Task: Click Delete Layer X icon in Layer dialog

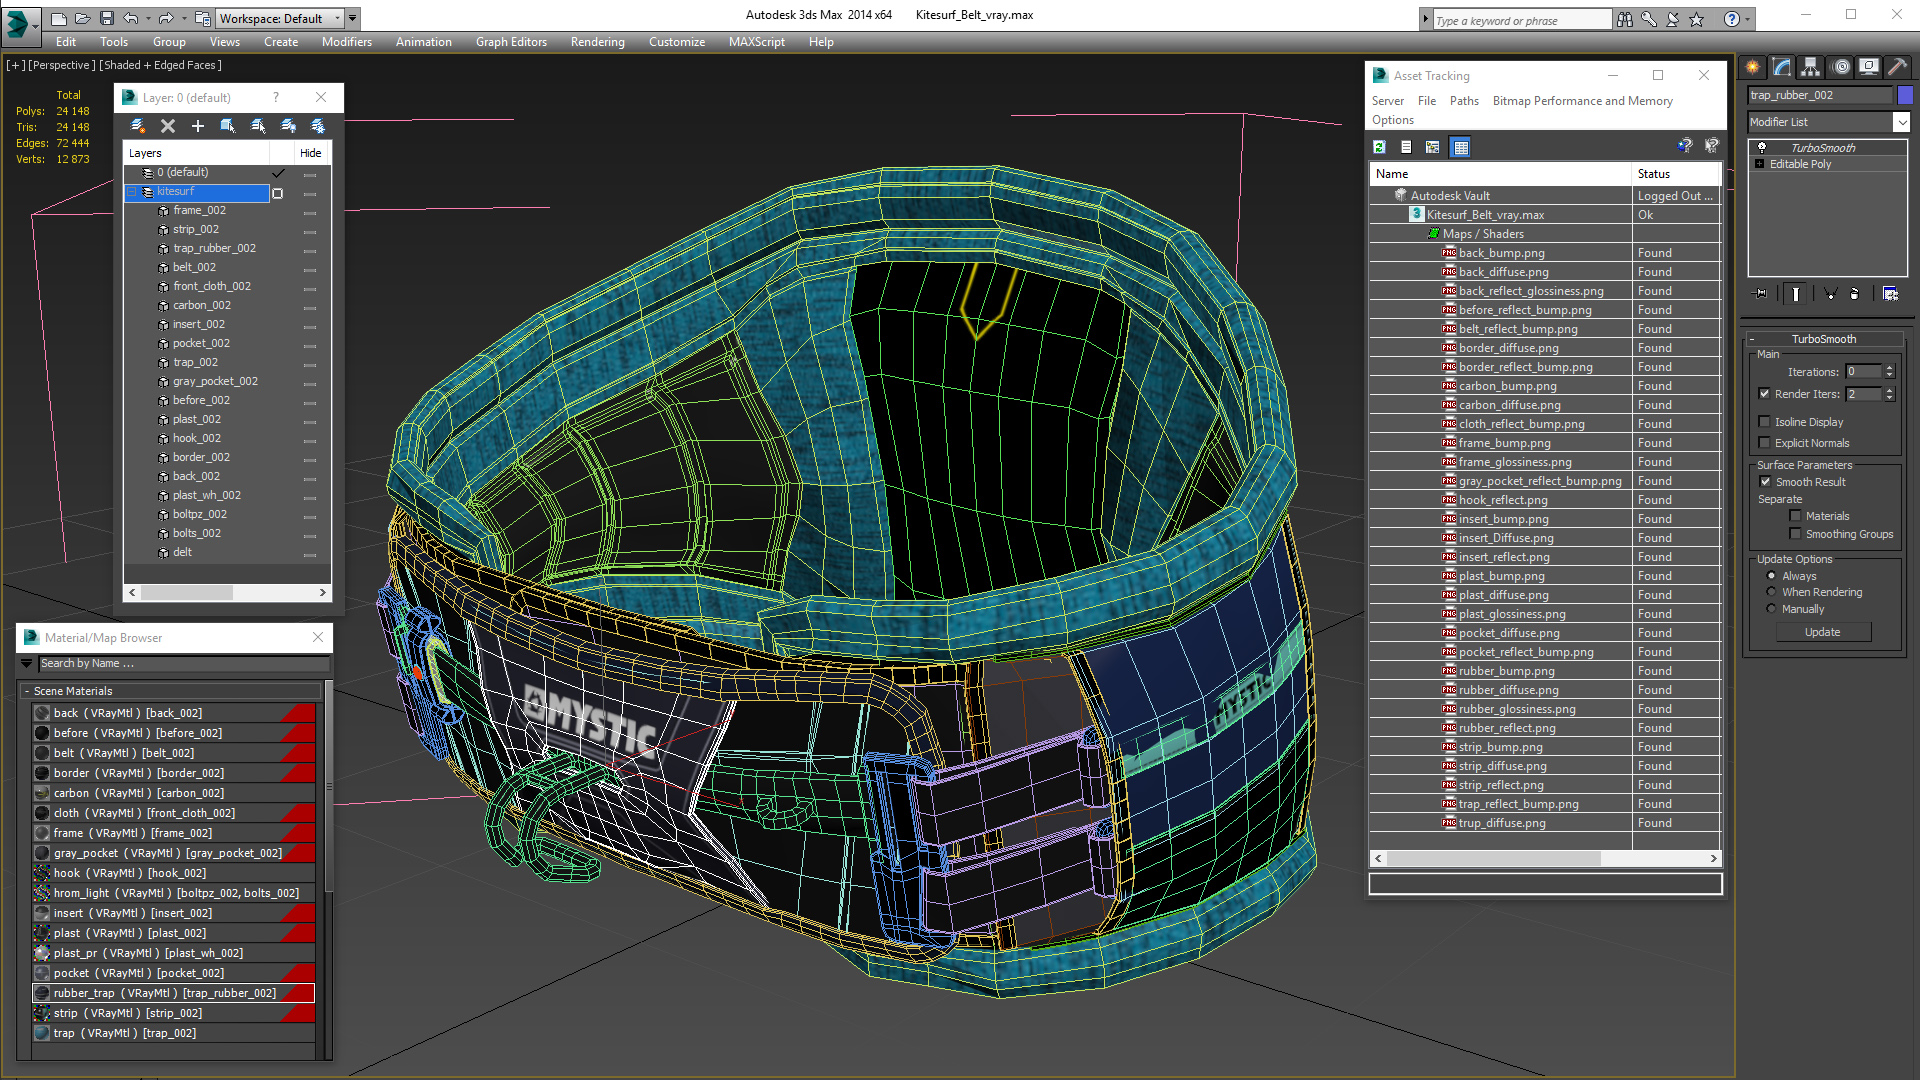Action: (168, 126)
